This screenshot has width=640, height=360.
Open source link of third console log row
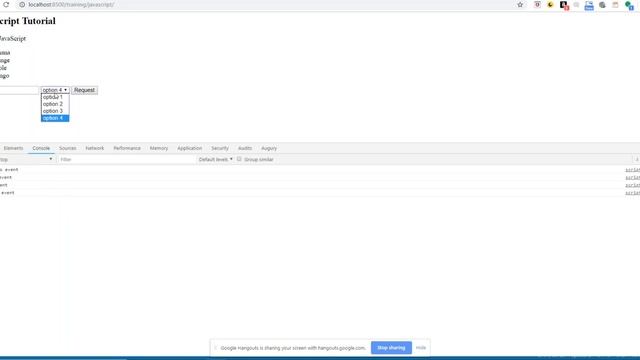click(x=633, y=185)
